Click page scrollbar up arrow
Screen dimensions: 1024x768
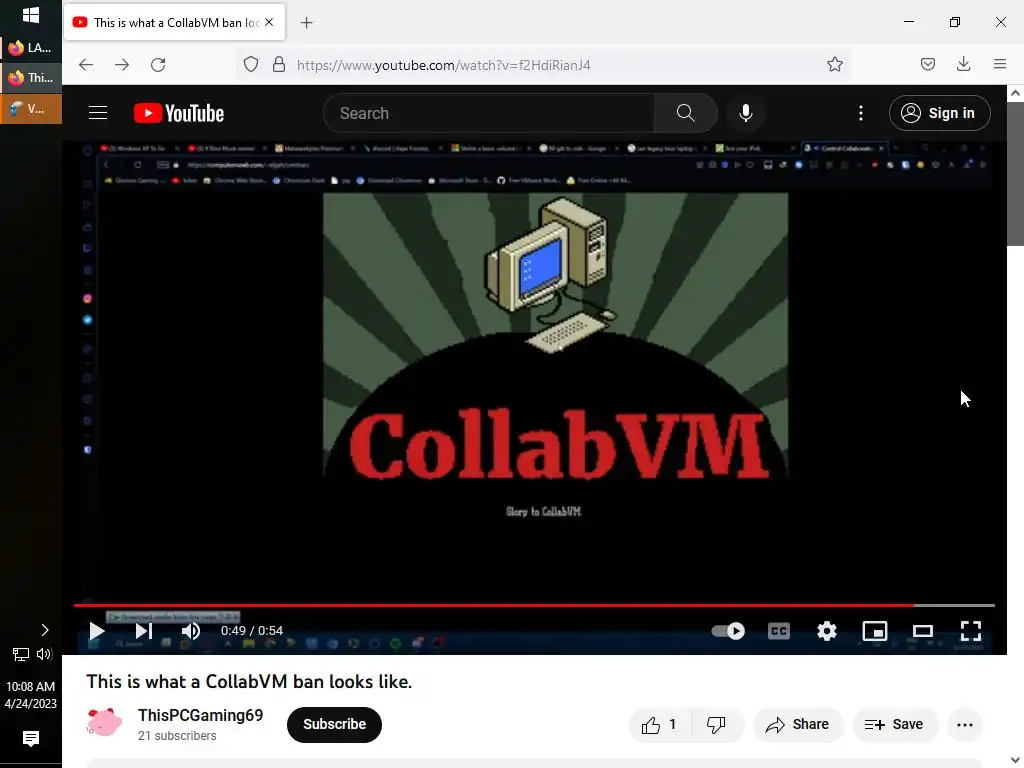(1015, 93)
